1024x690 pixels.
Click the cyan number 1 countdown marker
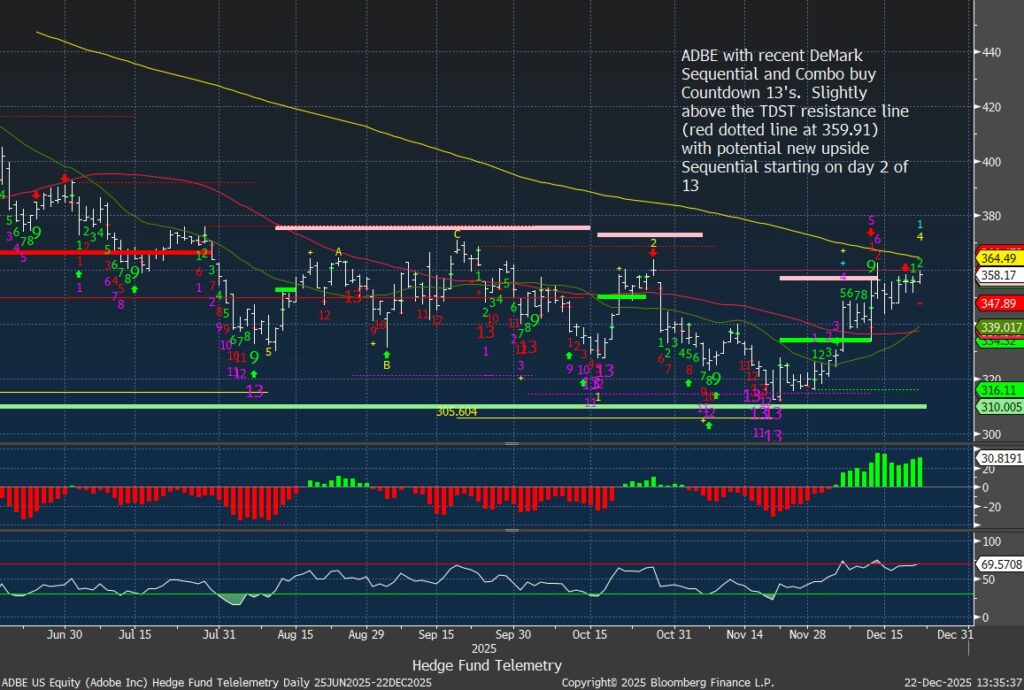click(920, 224)
